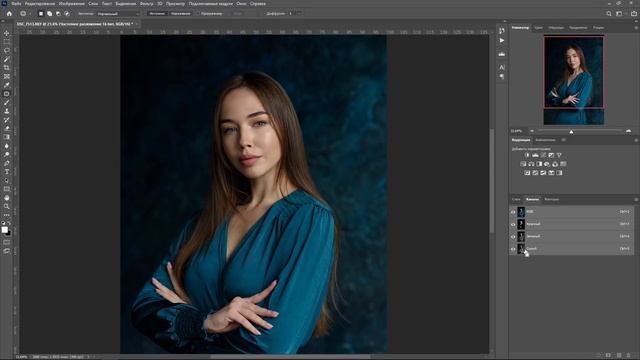Select the Crop tool
The image size is (640, 360).
tap(7, 68)
